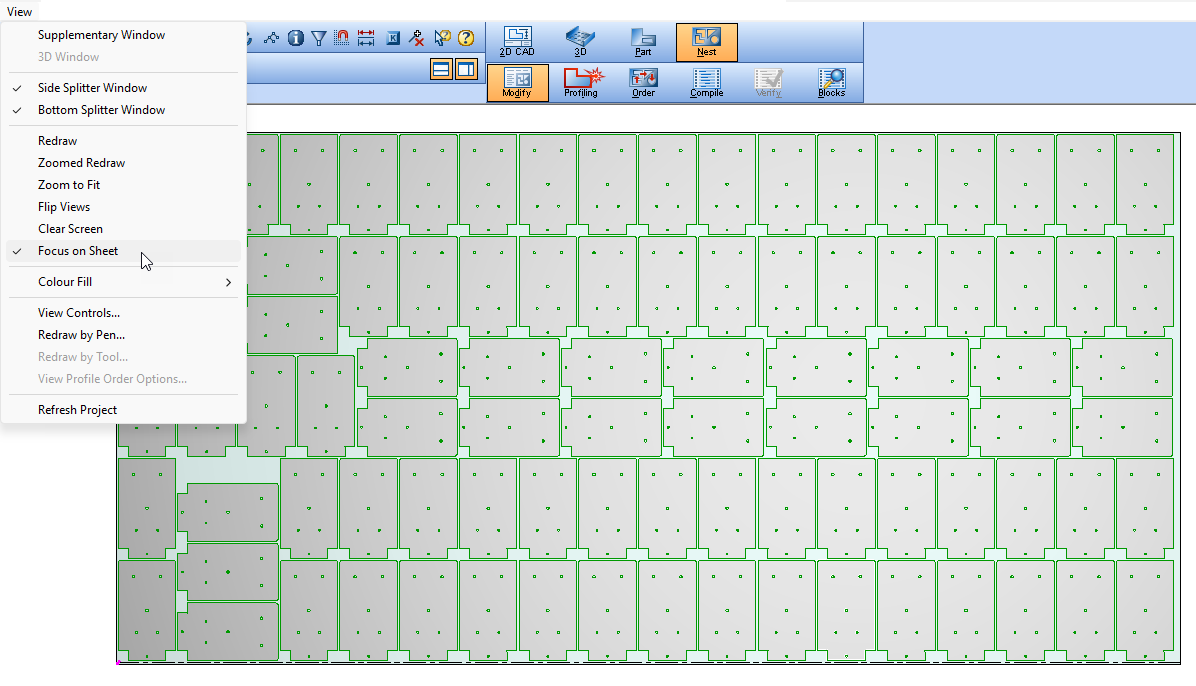
Task: Choose Clear Screen menu item
Action: click(124, 229)
